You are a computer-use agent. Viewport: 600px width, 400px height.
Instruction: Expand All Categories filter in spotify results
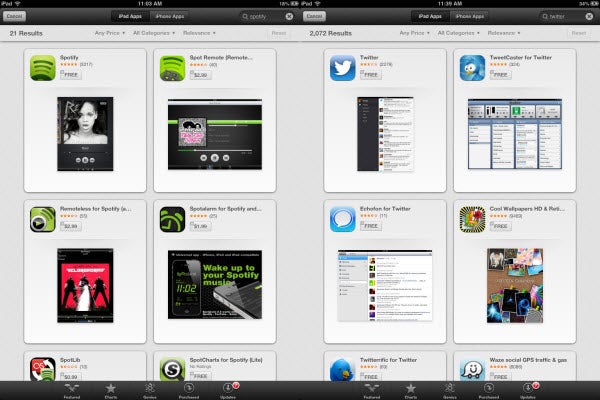154,33
